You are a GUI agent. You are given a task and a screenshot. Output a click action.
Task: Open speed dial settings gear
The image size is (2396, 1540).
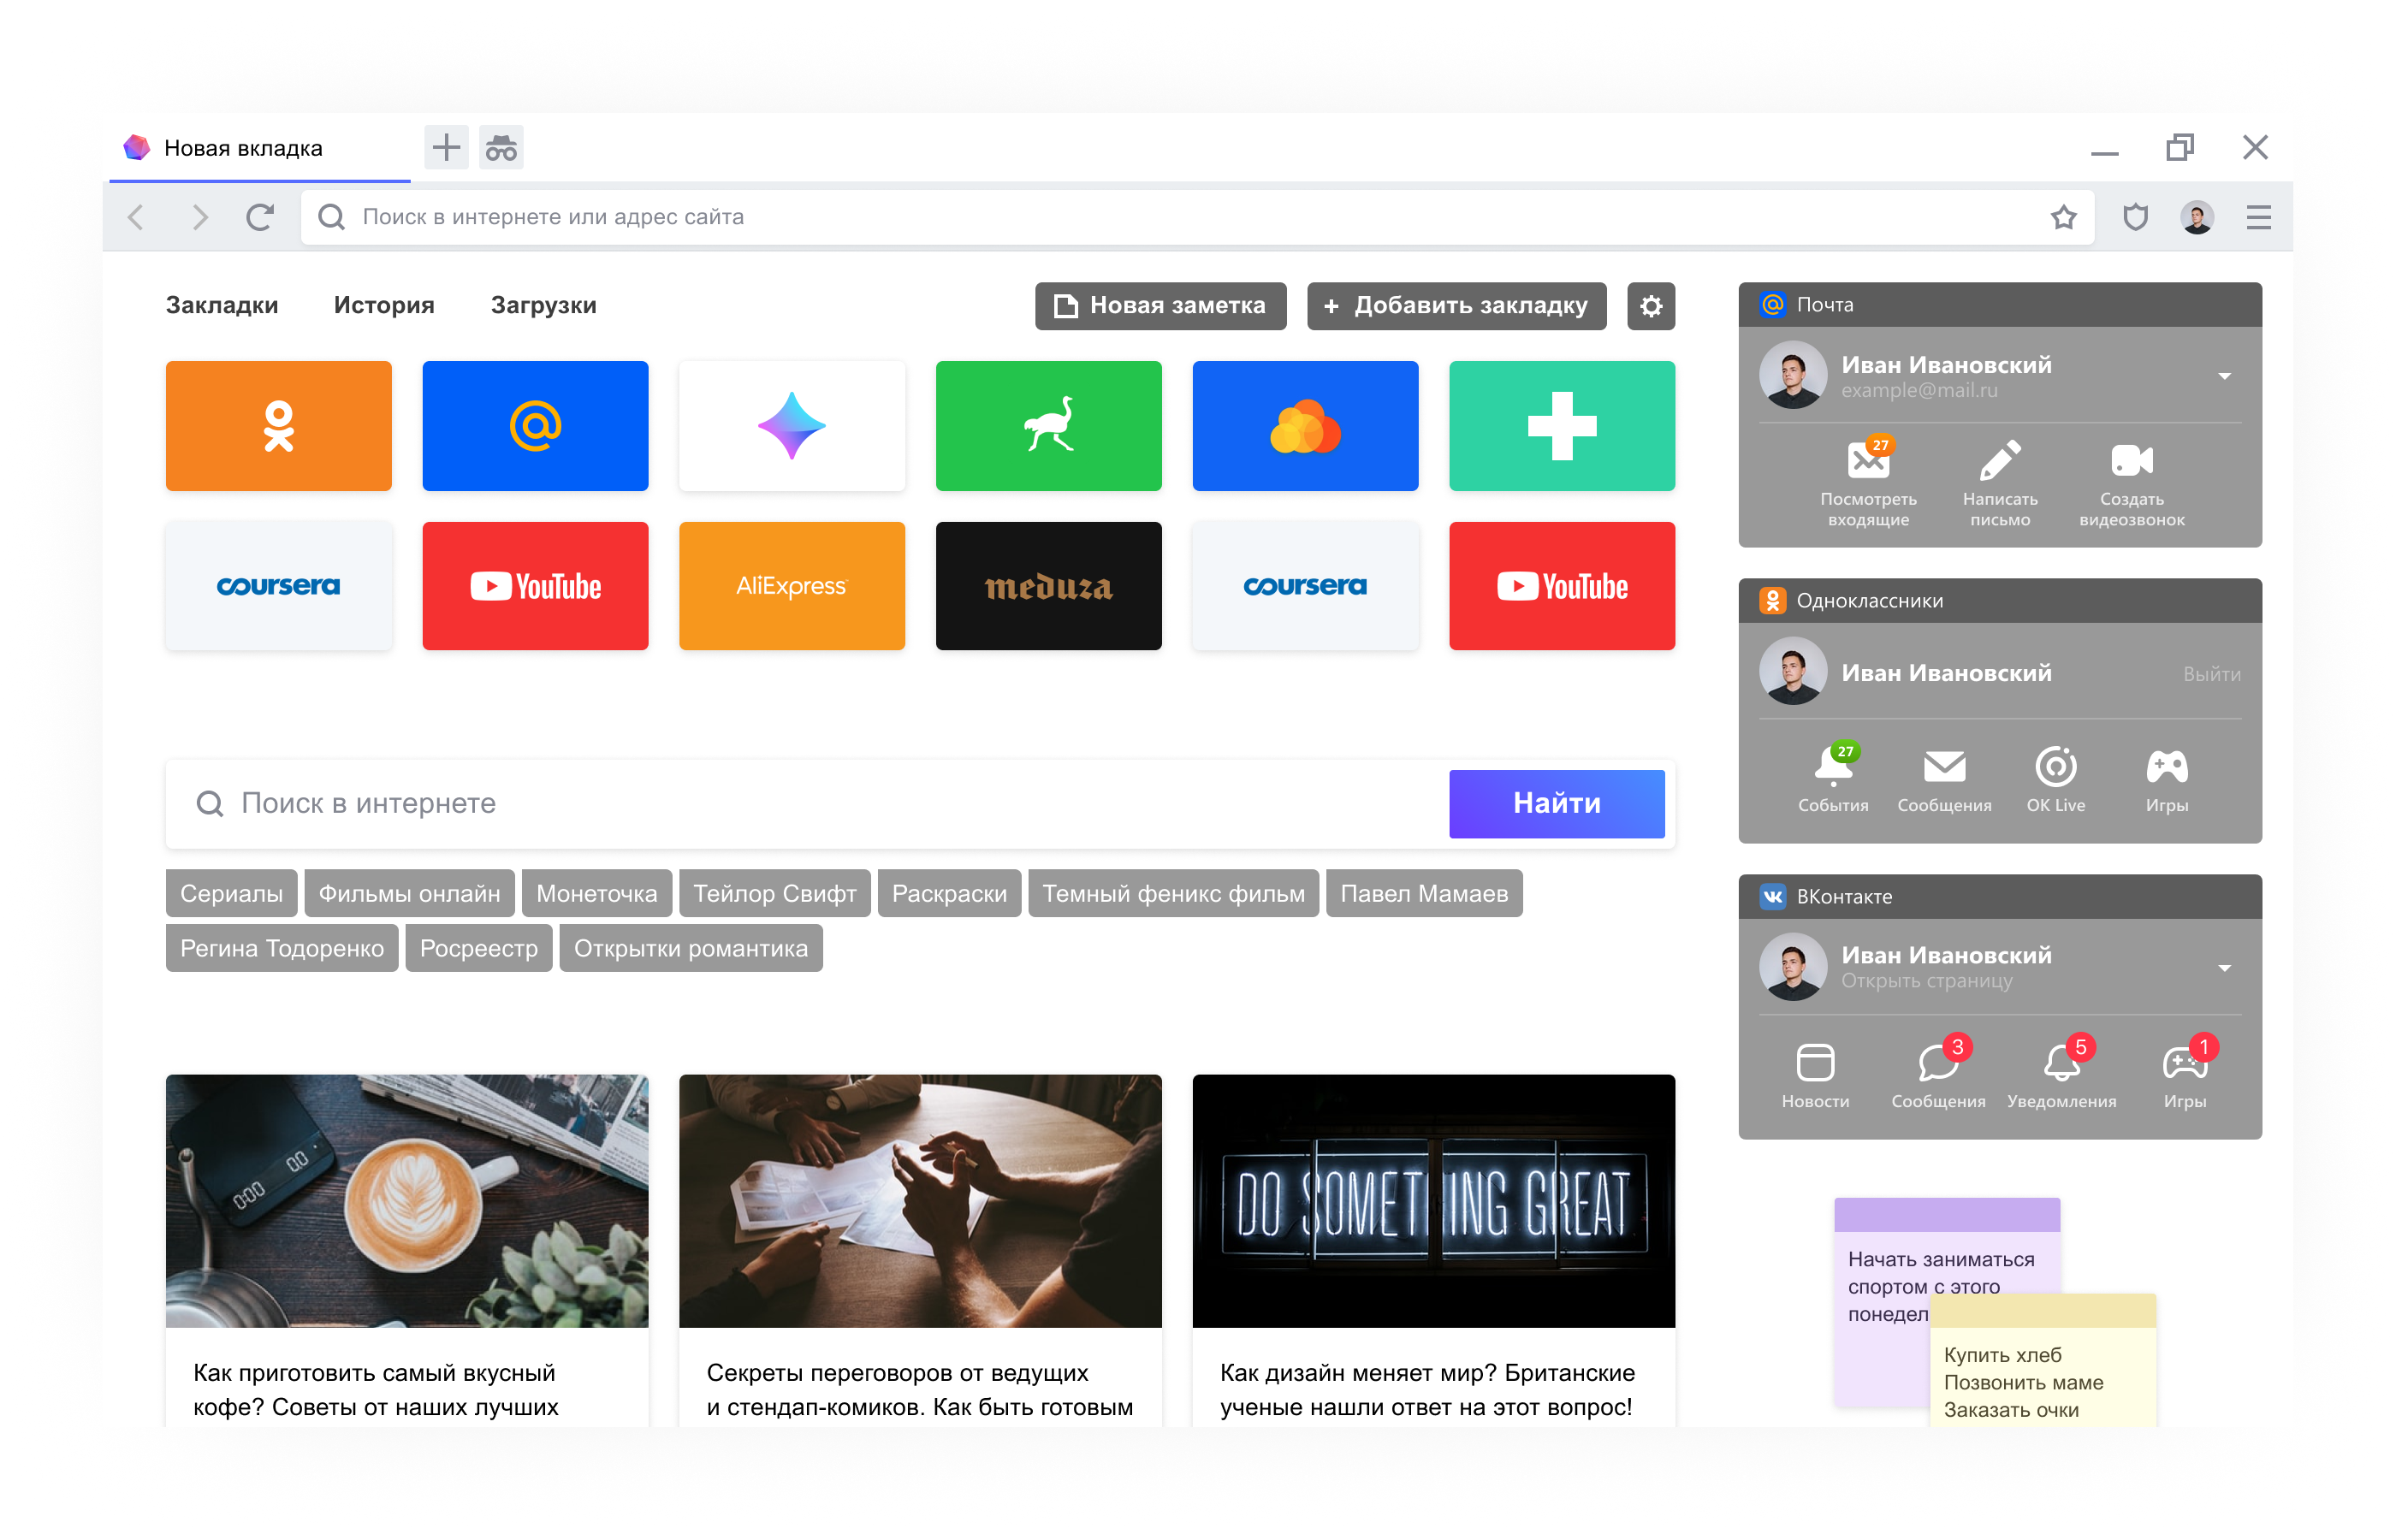[x=1650, y=306]
